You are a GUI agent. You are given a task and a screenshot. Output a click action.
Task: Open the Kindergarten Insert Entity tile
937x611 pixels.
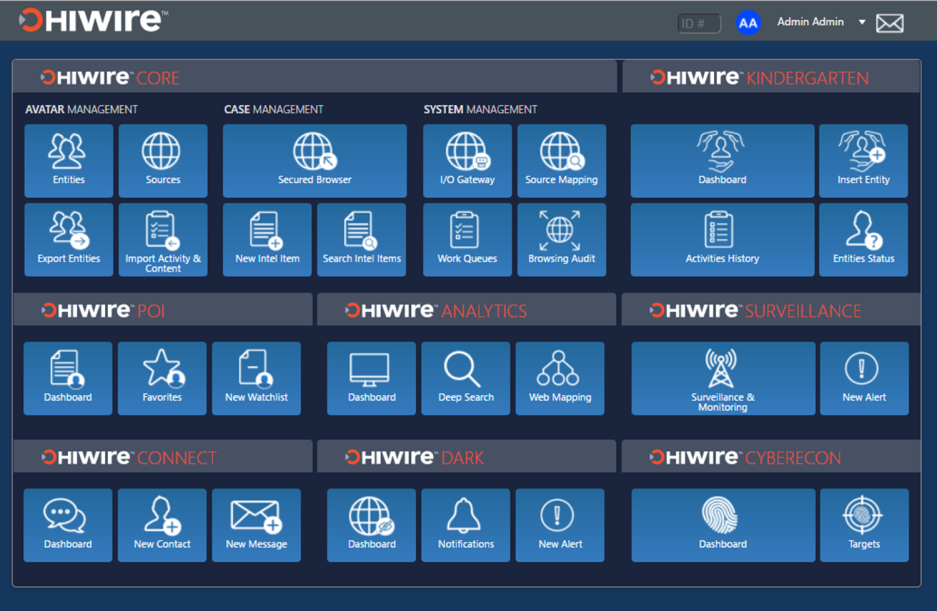point(863,160)
